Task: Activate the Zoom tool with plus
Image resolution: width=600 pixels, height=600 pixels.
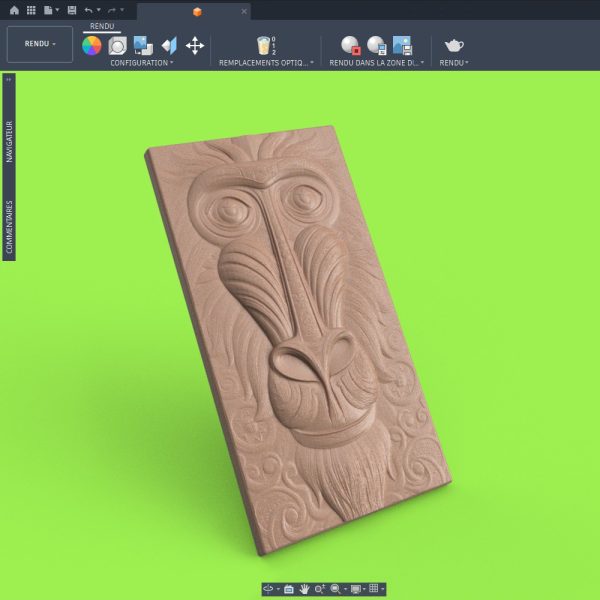Action: pyautogui.click(x=320, y=589)
